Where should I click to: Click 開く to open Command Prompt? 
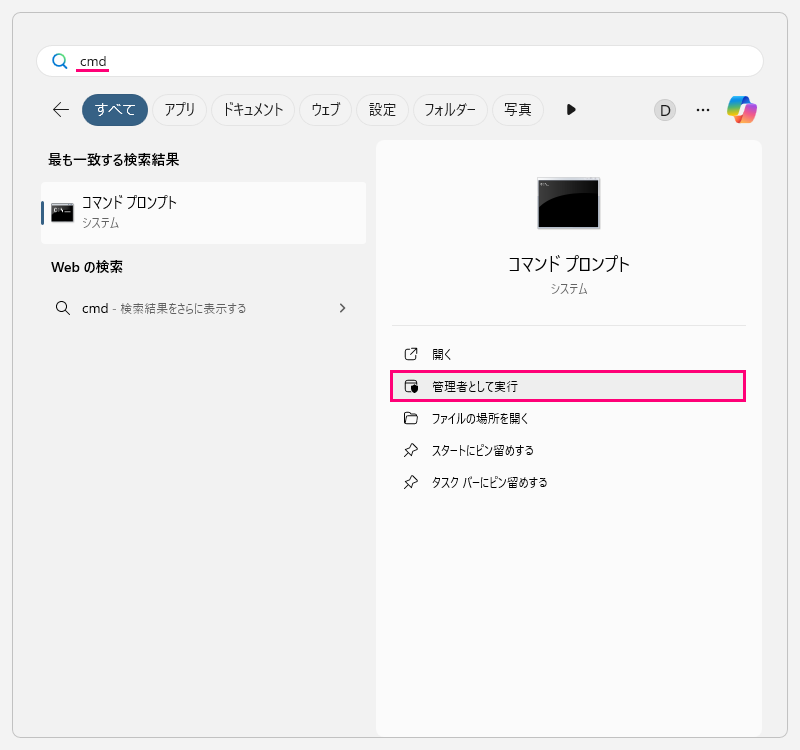pyautogui.click(x=442, y=354)
